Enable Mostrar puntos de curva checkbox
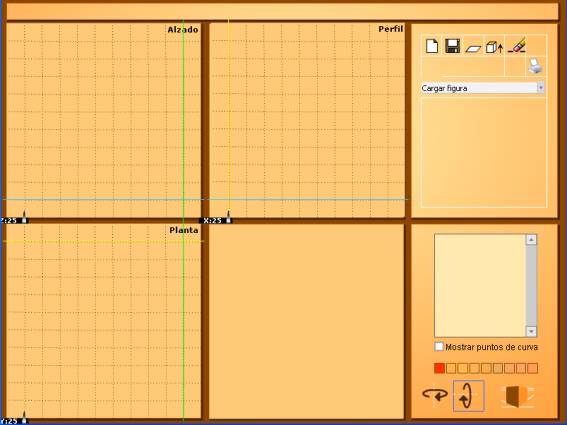Screen dimensions: 567x425 tap(439, 347)
